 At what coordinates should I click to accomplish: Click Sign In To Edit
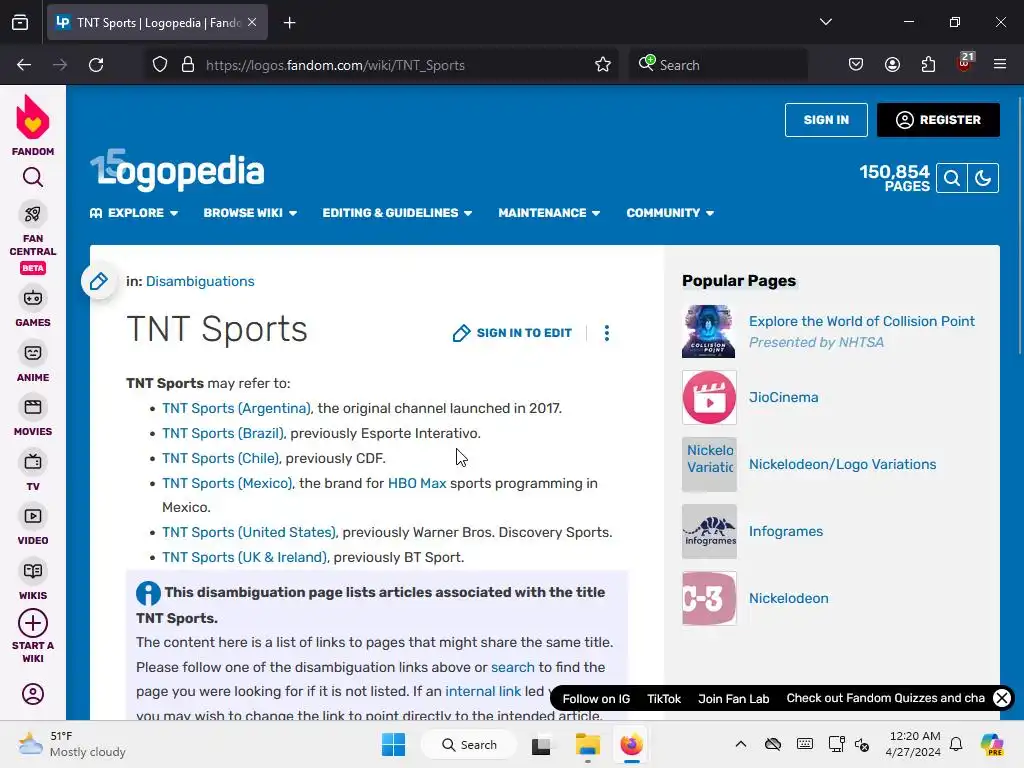pyautogui.click(x=513, y=333)
